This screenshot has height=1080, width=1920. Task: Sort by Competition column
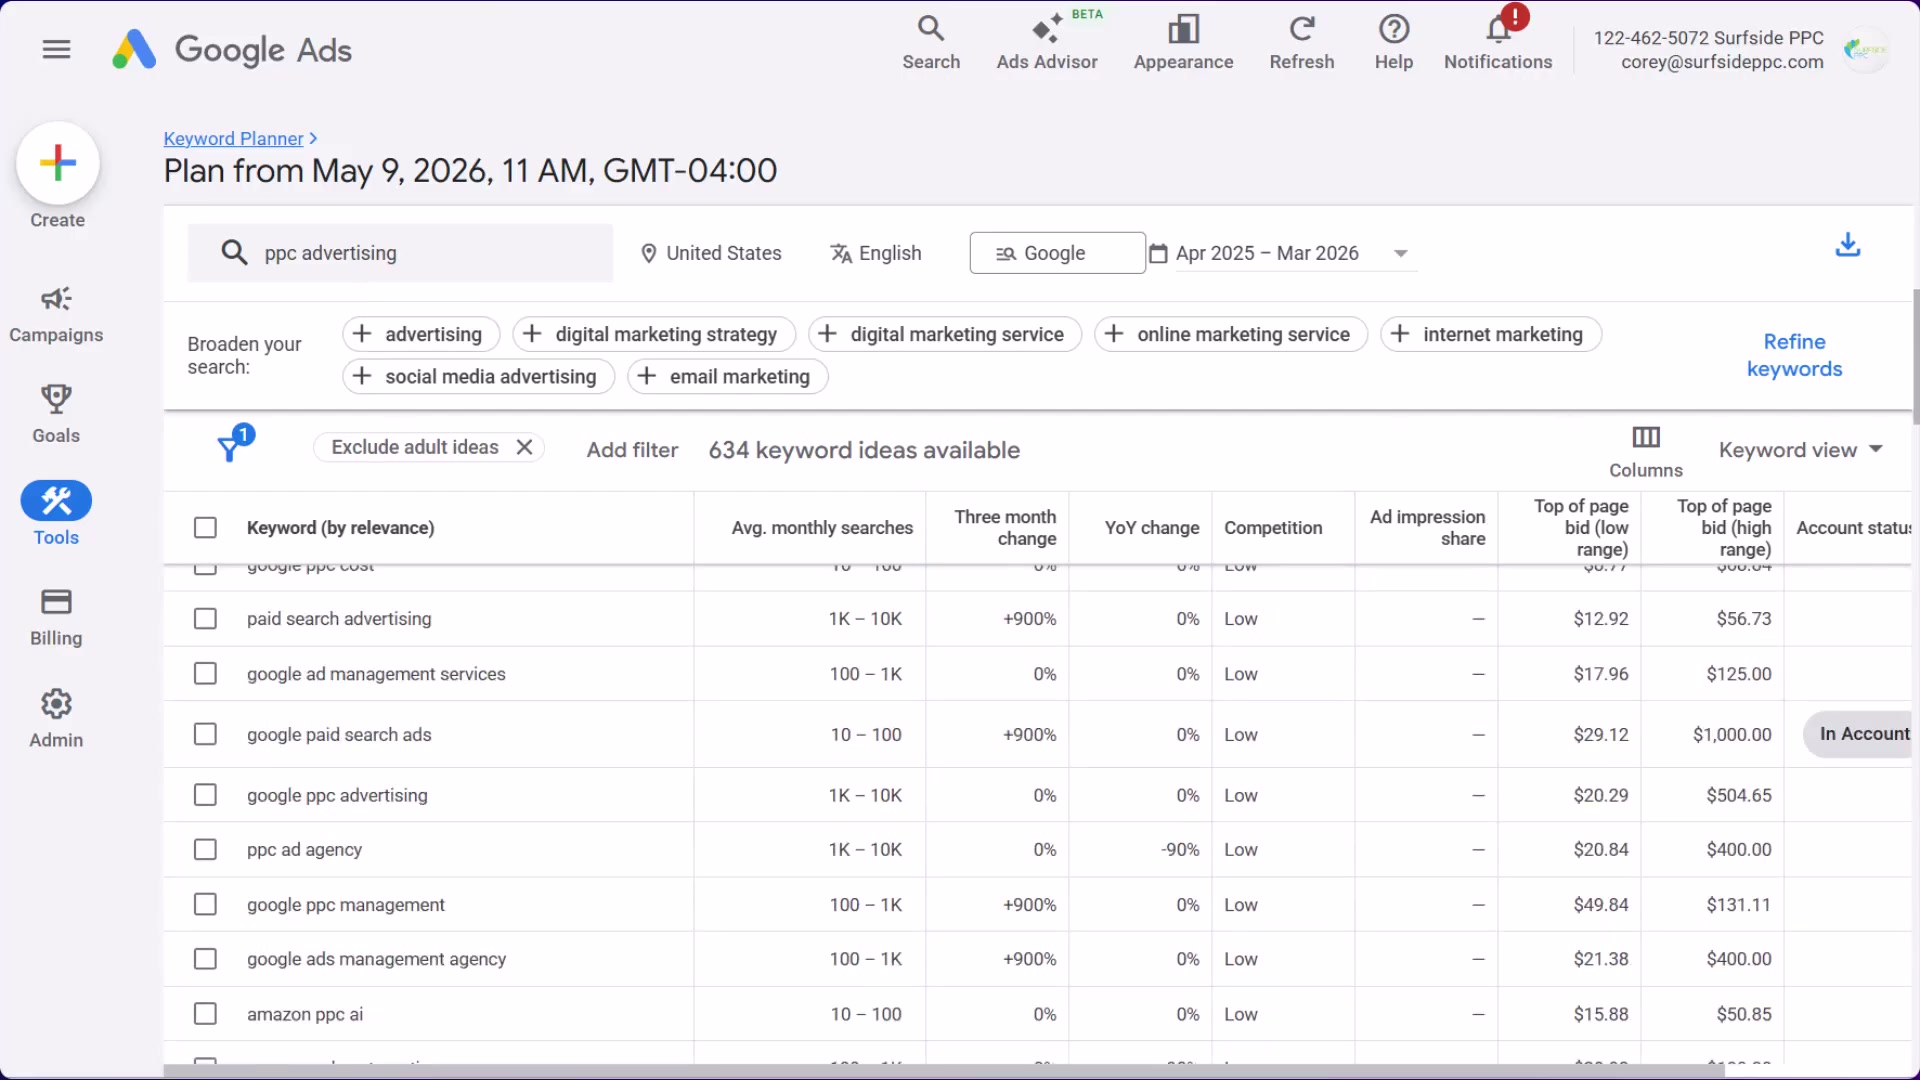click(x=1273, y=527)
